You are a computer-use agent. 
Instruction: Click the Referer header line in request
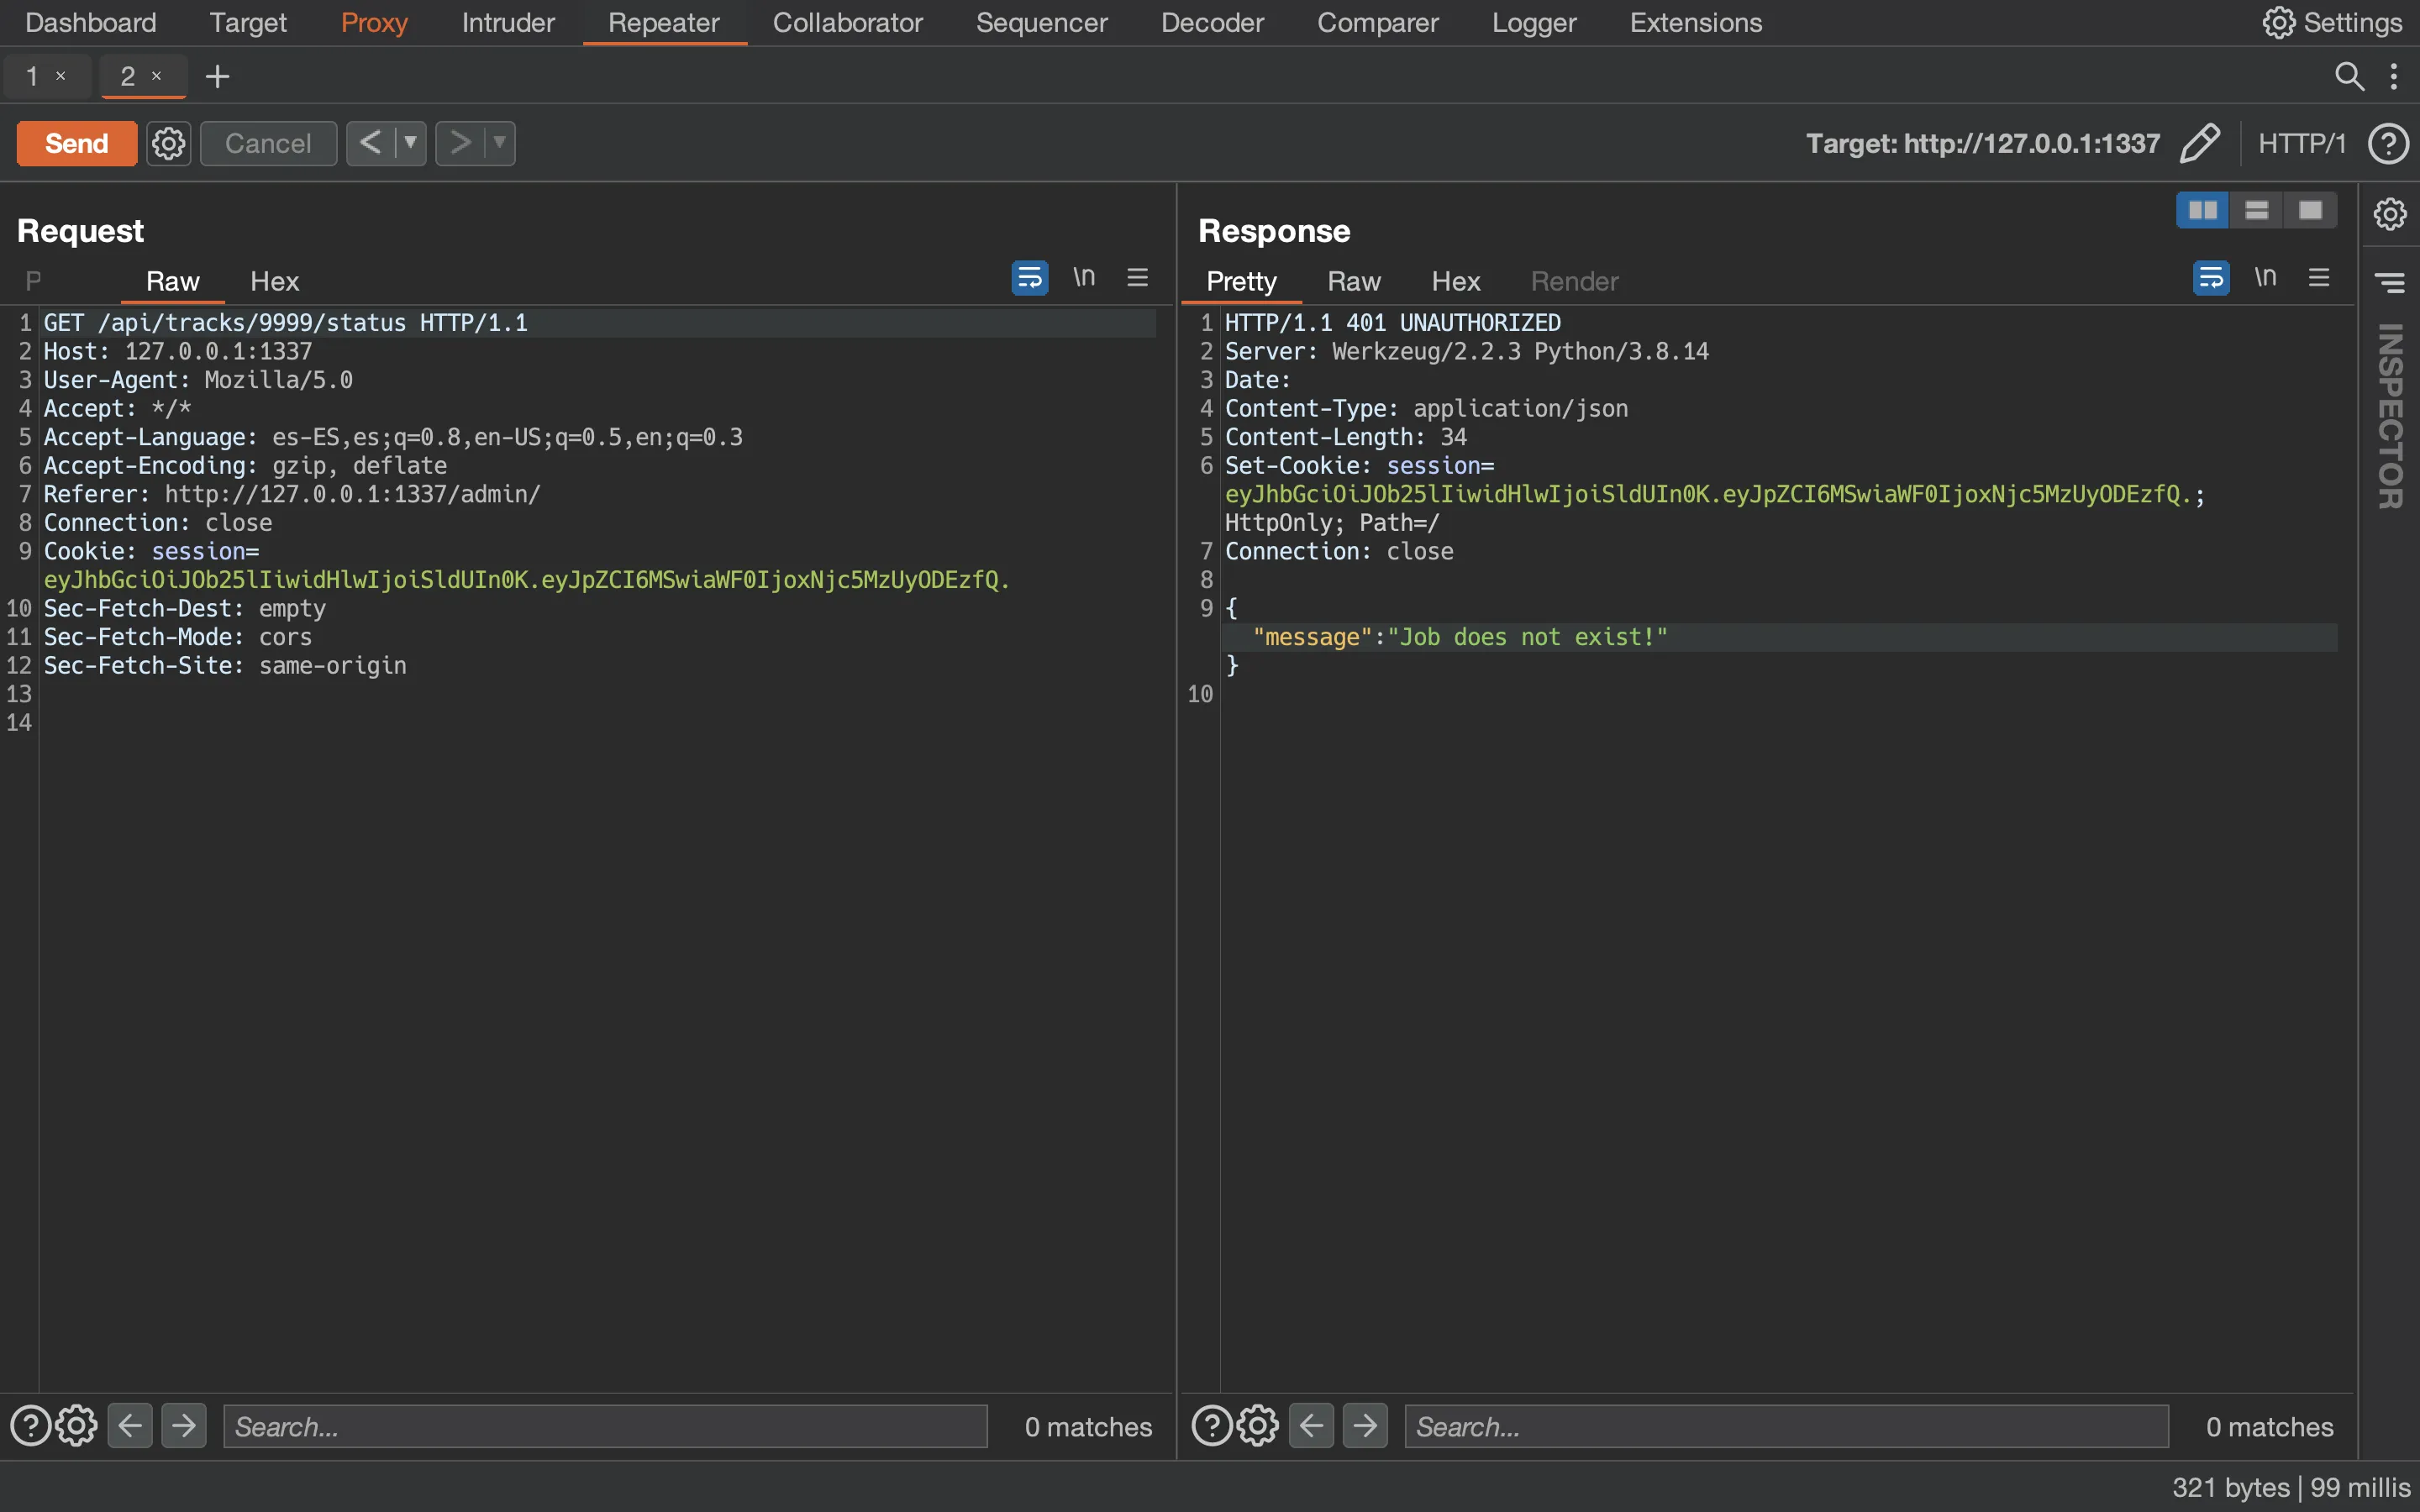point(292,494)
